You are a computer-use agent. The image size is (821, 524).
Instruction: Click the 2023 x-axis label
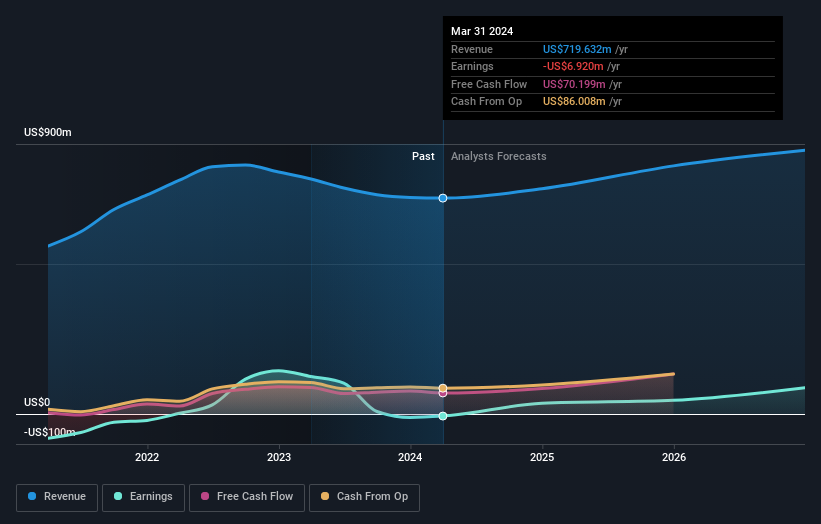point(279,458)
